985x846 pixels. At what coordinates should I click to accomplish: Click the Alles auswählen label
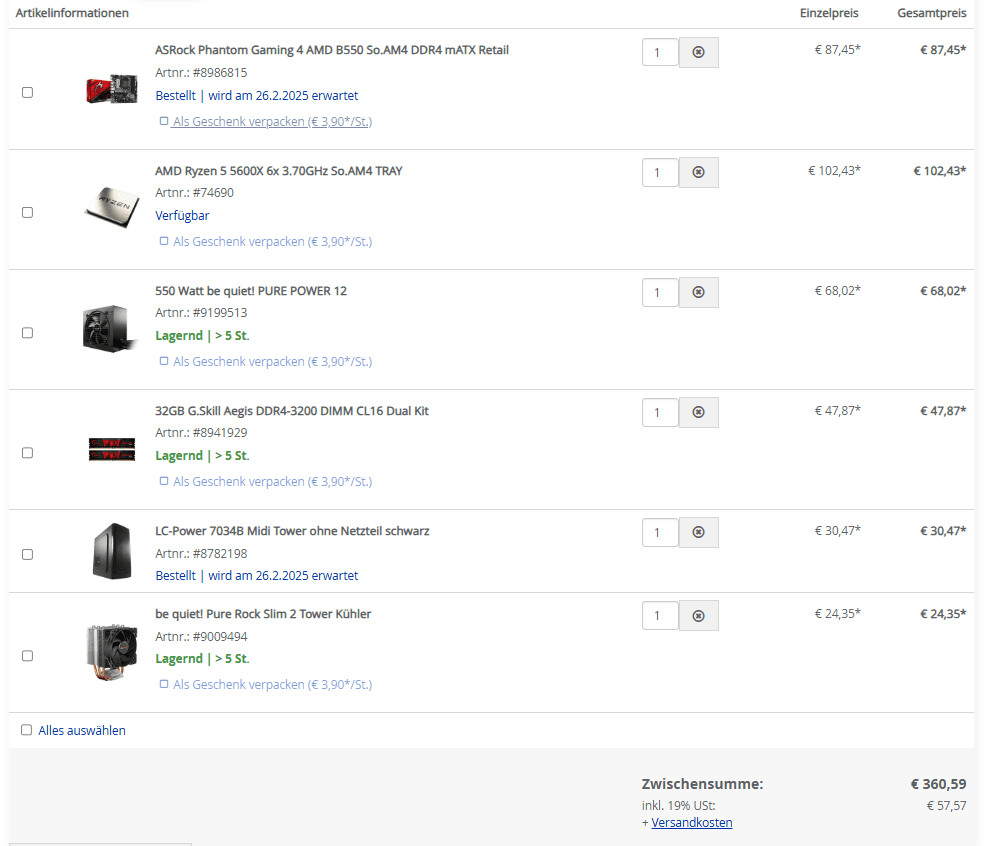(x=82, y=730)
